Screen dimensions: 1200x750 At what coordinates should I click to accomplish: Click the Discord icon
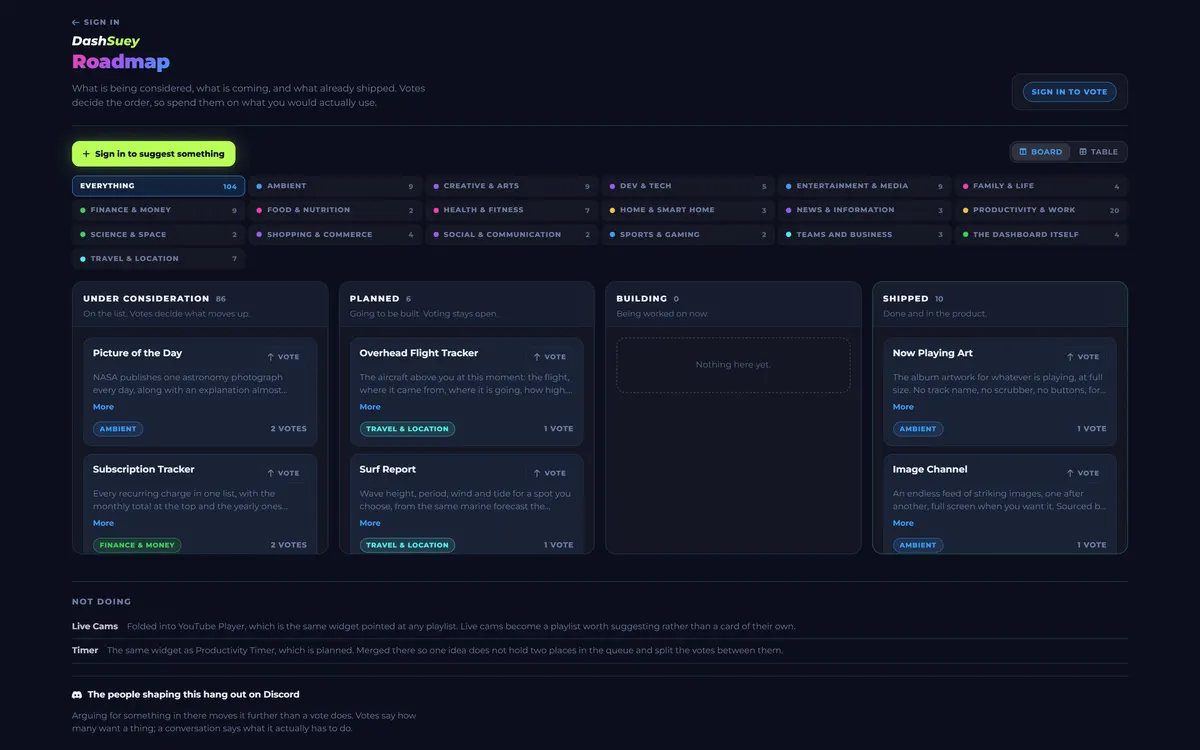(x=77, y=694)
